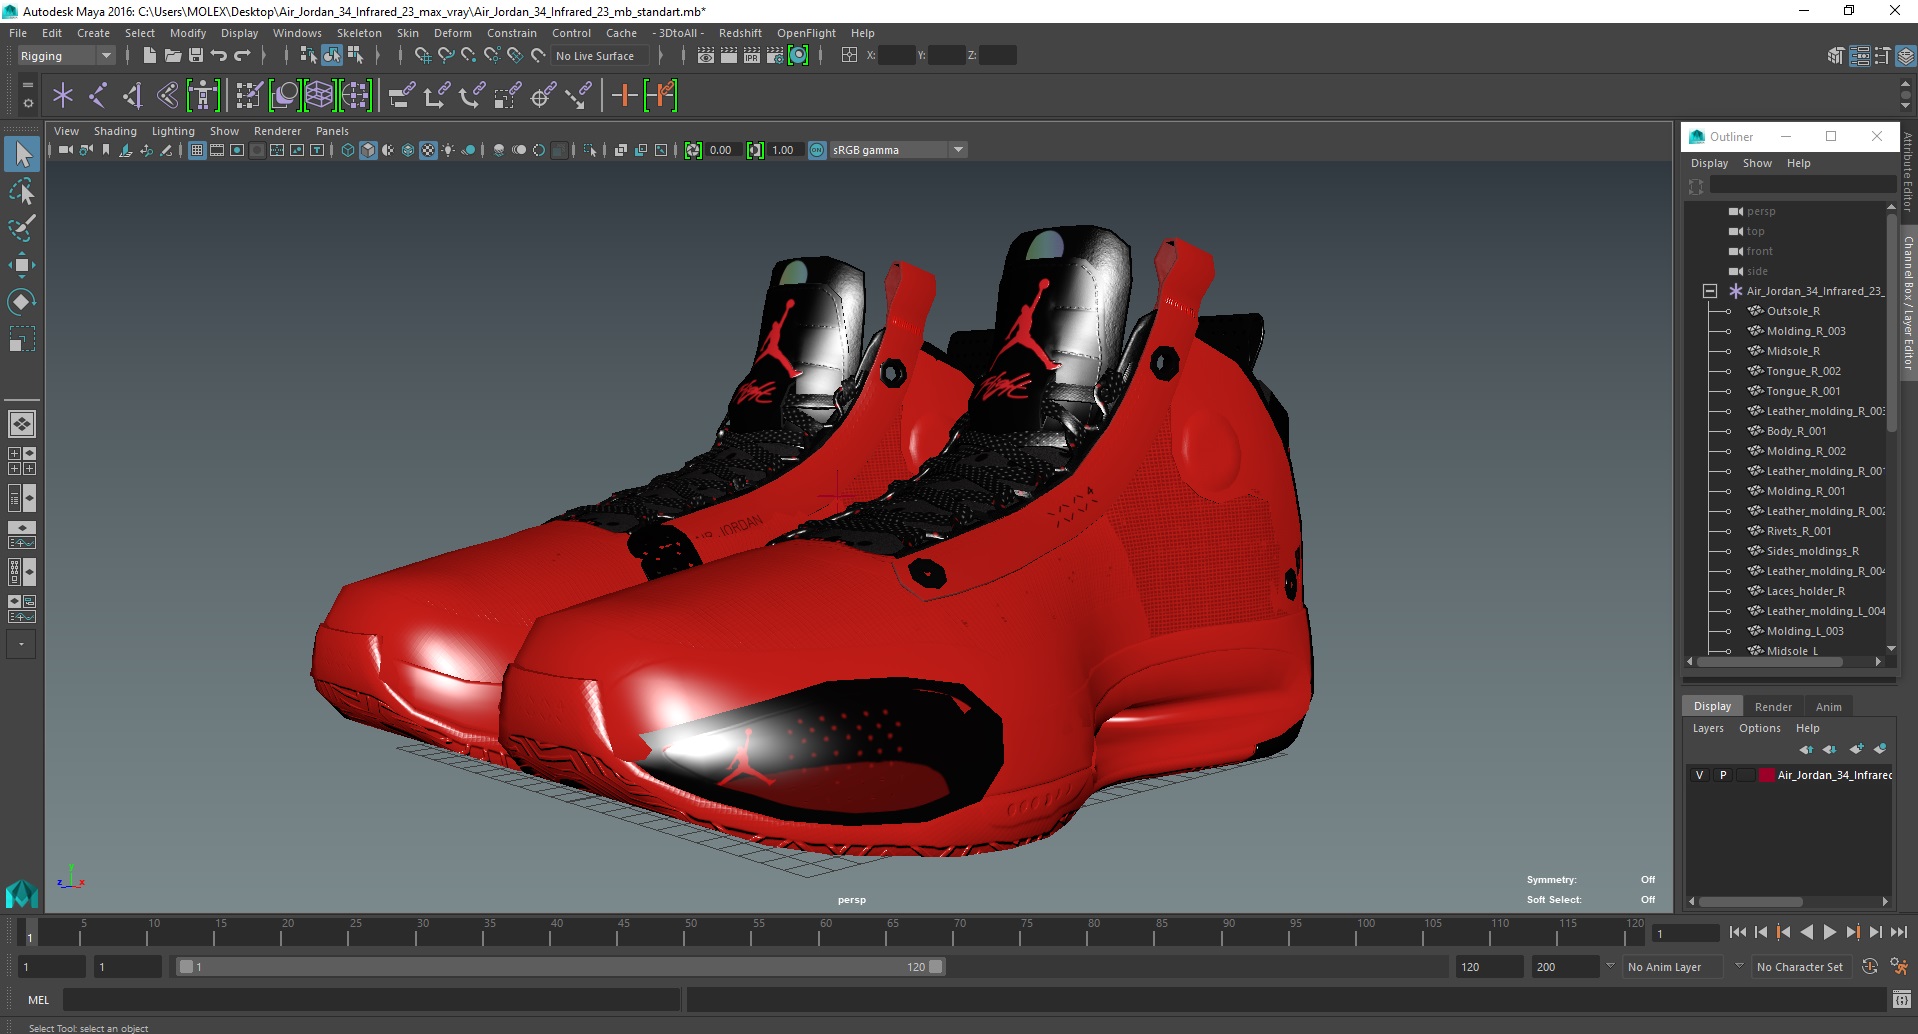Click the red layer color swatch

coord(1766,775)
